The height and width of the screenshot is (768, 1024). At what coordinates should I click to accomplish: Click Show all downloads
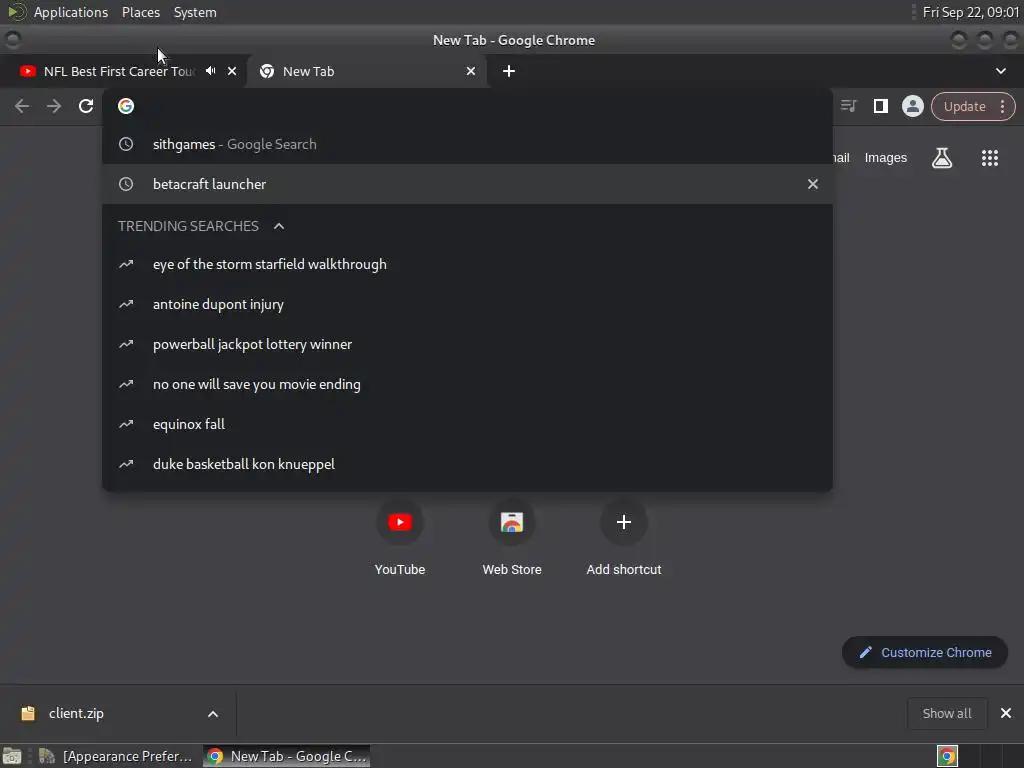click(946, 713)
